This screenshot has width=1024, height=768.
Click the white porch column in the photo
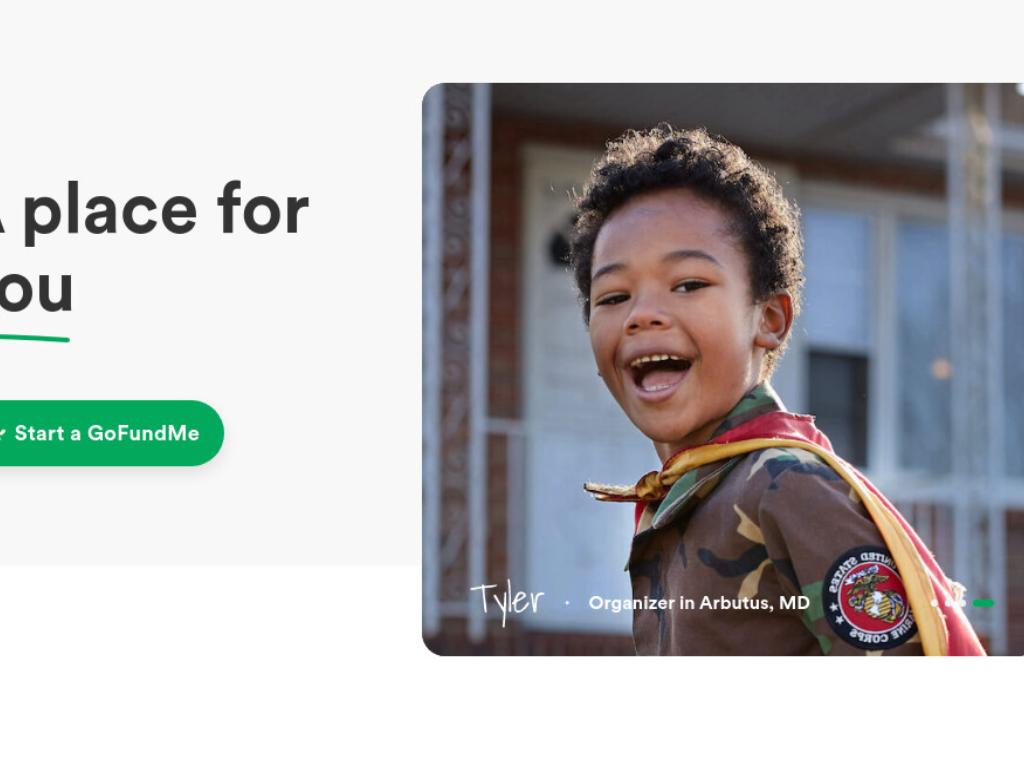(x=479, y=359)
